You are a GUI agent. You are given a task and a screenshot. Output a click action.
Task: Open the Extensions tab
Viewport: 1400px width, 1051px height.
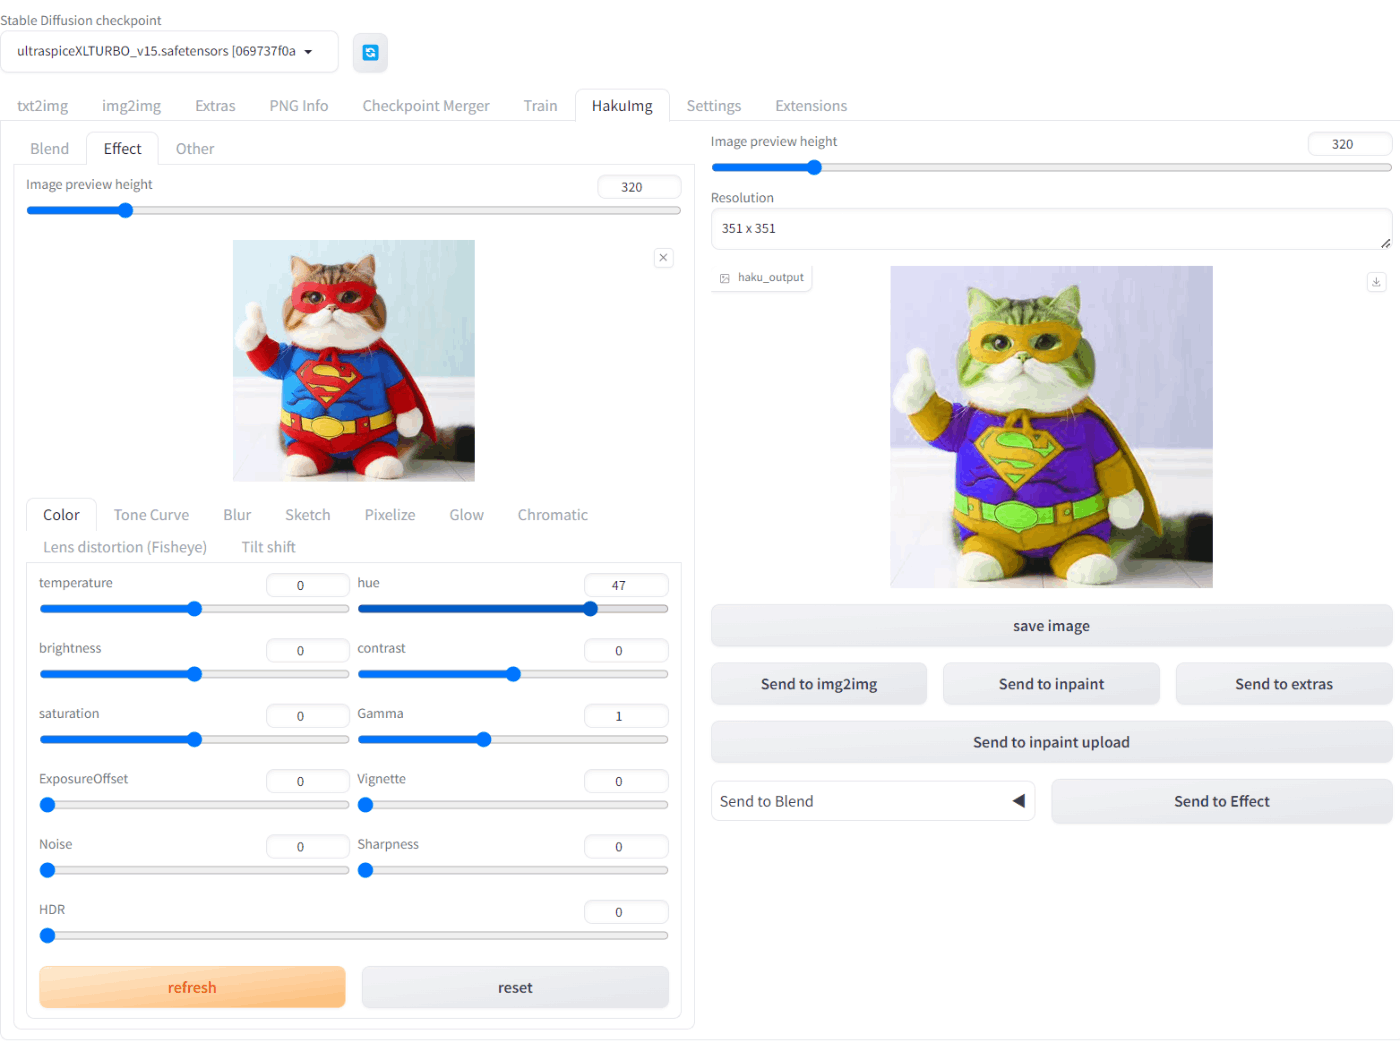pyautogui.click(x=811, y=106)
